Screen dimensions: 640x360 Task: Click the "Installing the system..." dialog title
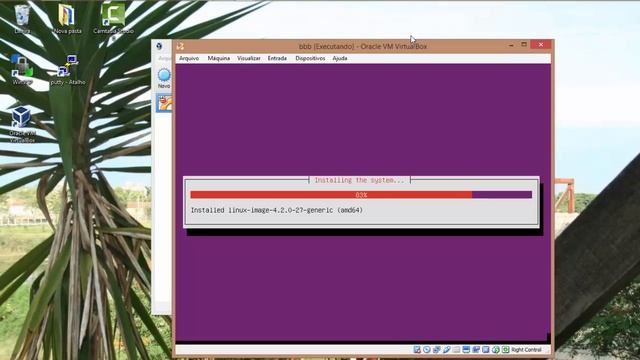pyautogui.click(x=359, y=180)
